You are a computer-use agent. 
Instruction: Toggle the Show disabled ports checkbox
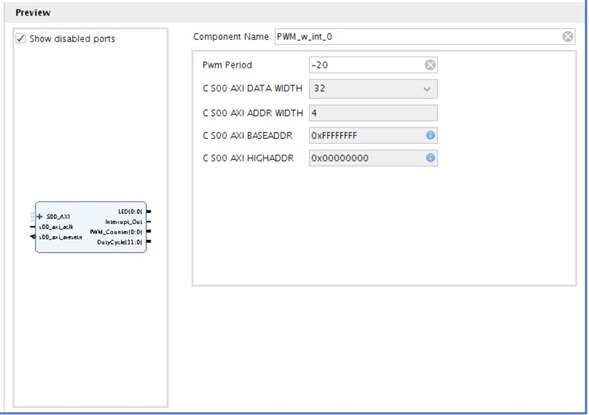[x=20, y=39]
